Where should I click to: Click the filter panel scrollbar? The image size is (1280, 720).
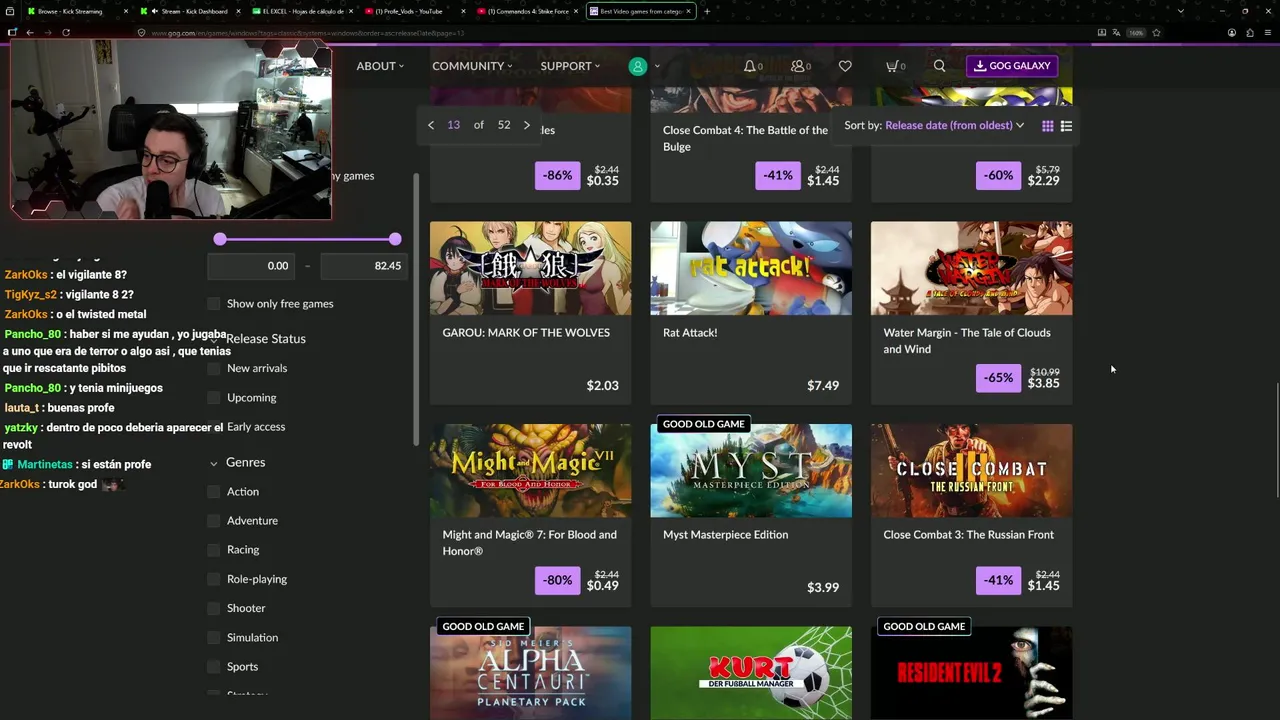(416, 310)
